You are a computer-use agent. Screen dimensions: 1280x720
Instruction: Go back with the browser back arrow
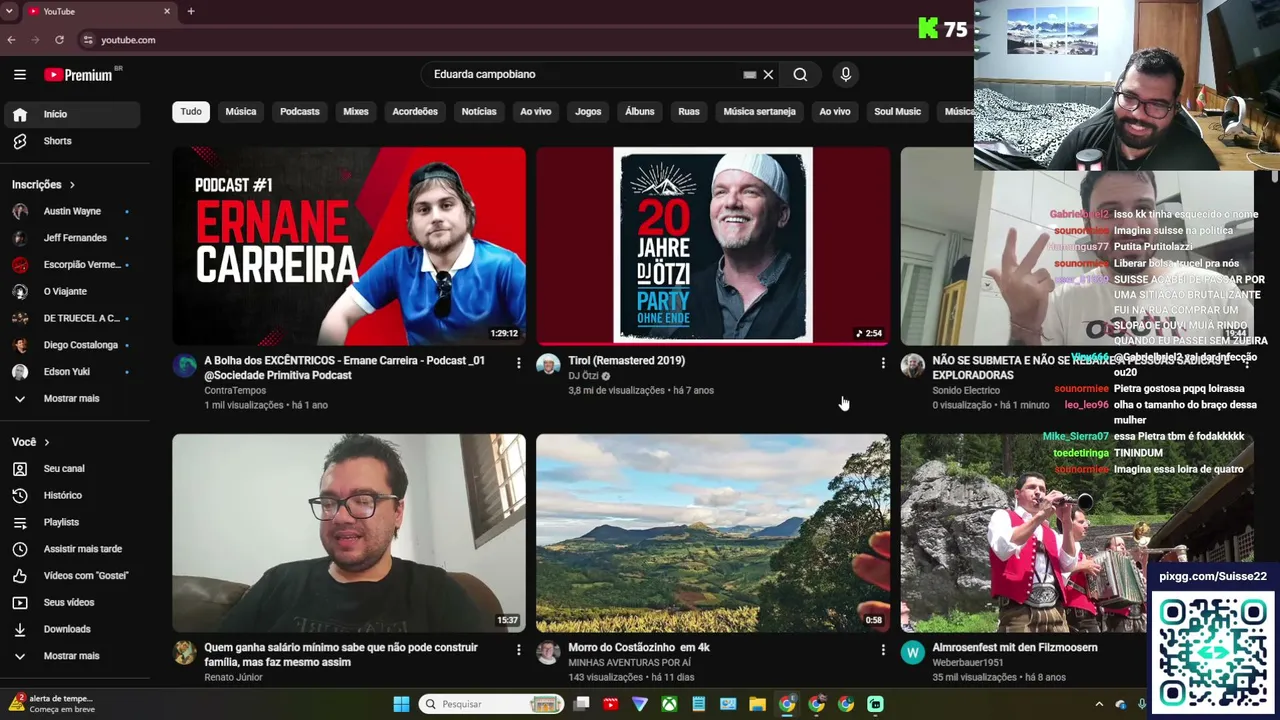point(11,40)
